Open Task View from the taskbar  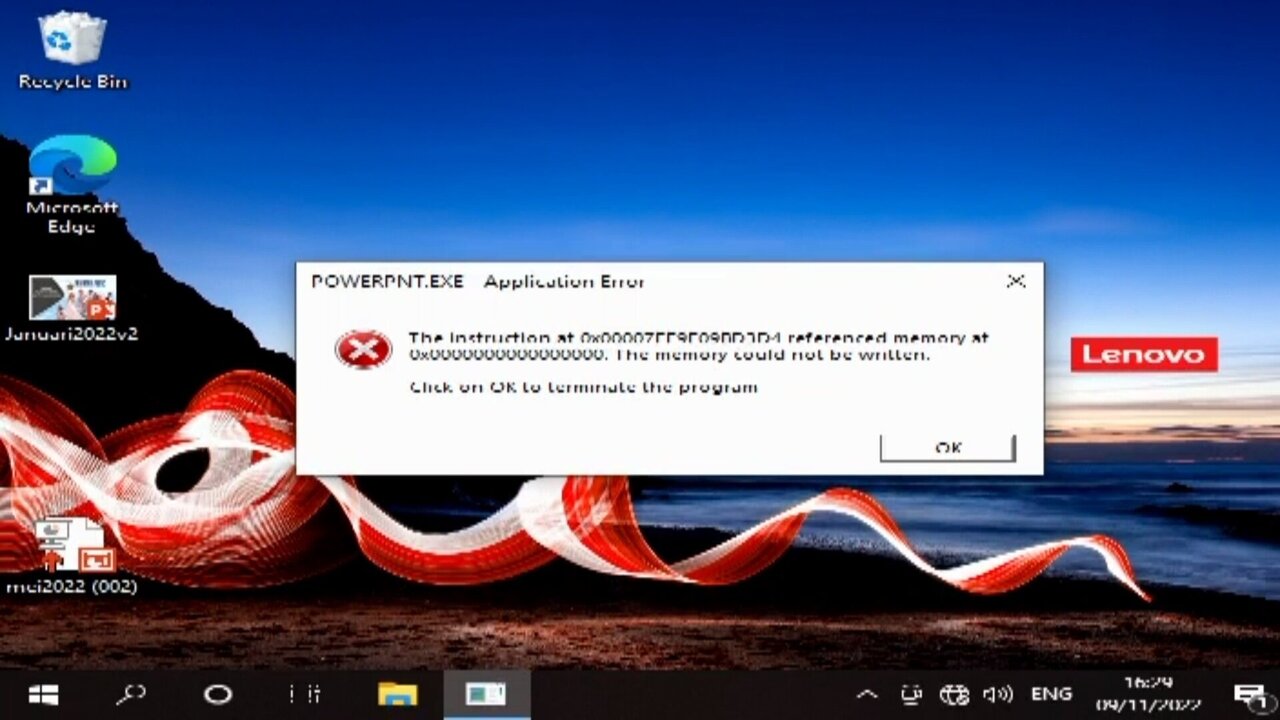304,694
